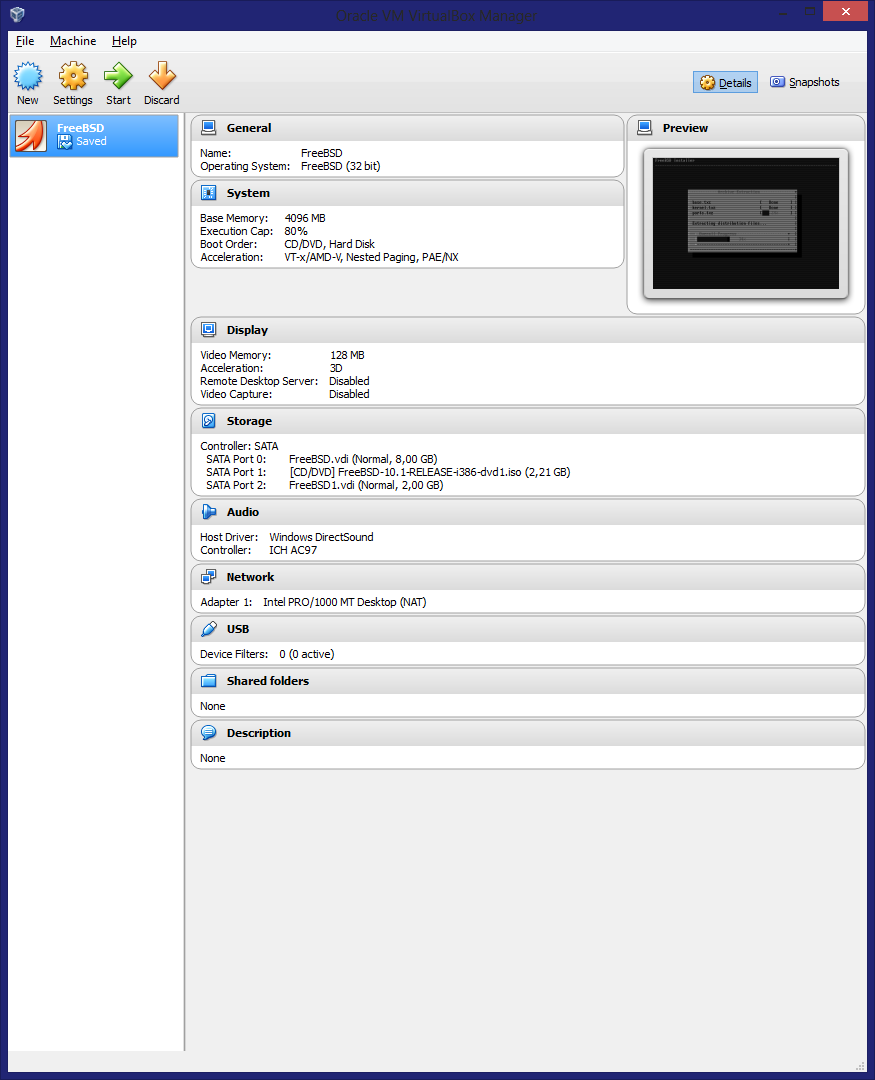Viewport: 875px width, 1080px height.
Task: Click Intel PRO/1000 MT Desktop adapter text
Action: click(x=344, y=603)
